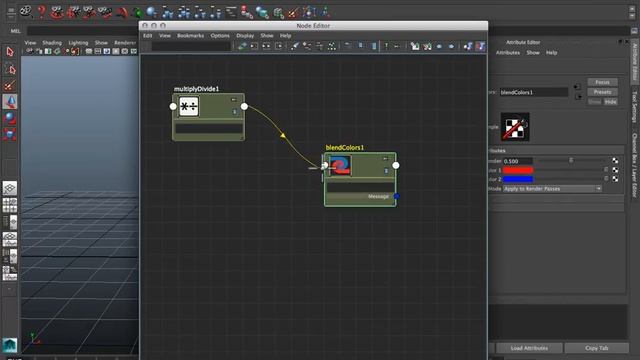Screen dimensions: 640x360
Task: Click the blue sphere shelf icon
Action: pyautogui.click(x=151, y=12)
